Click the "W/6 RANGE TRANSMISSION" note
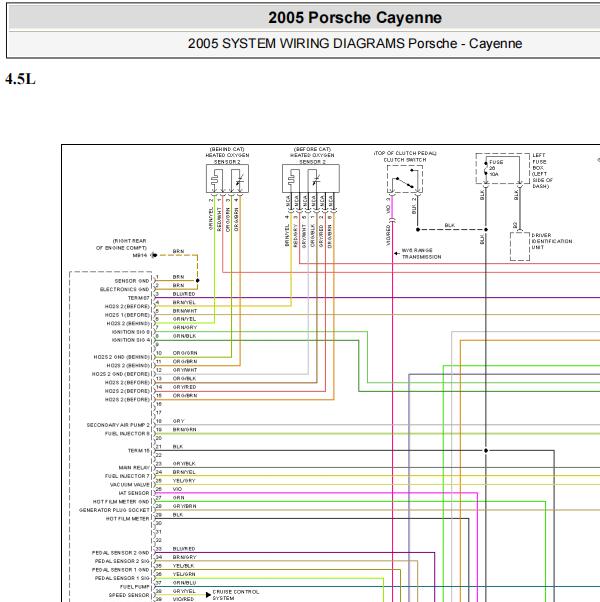 tap(421, 253)
